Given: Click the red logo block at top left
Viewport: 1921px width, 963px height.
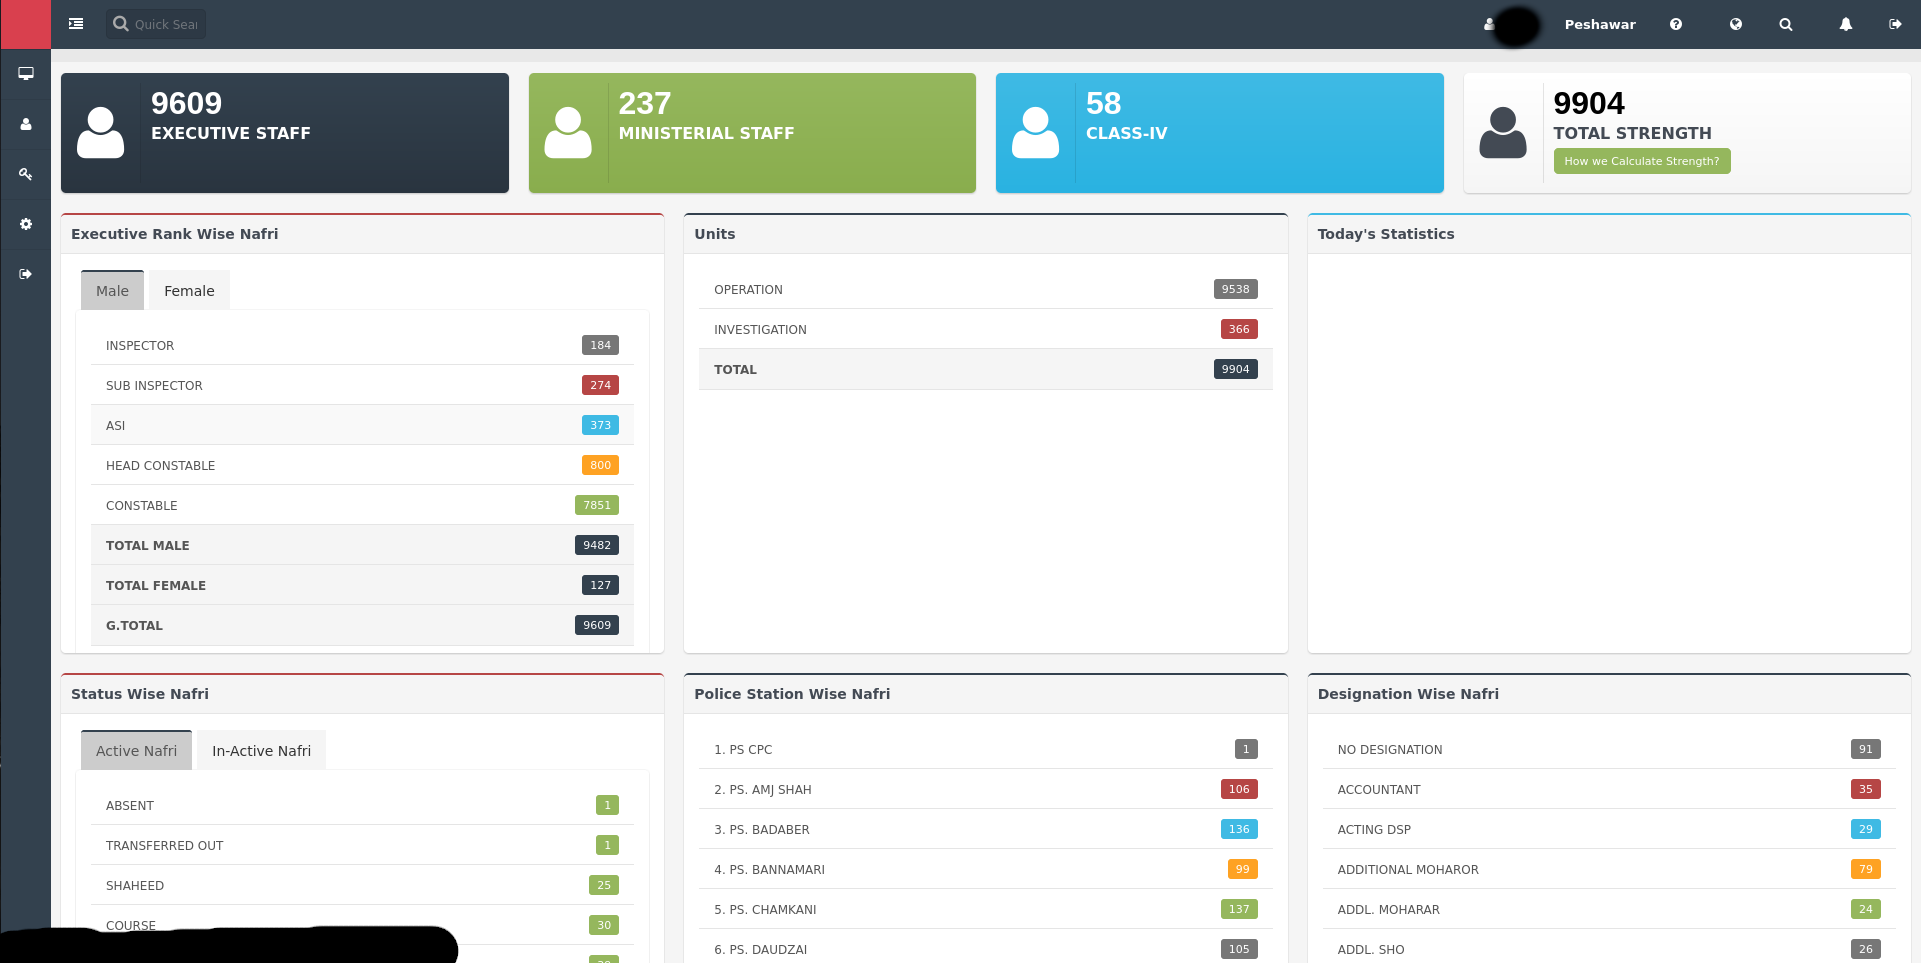Looking at the screenshot, I should point(26,24).
